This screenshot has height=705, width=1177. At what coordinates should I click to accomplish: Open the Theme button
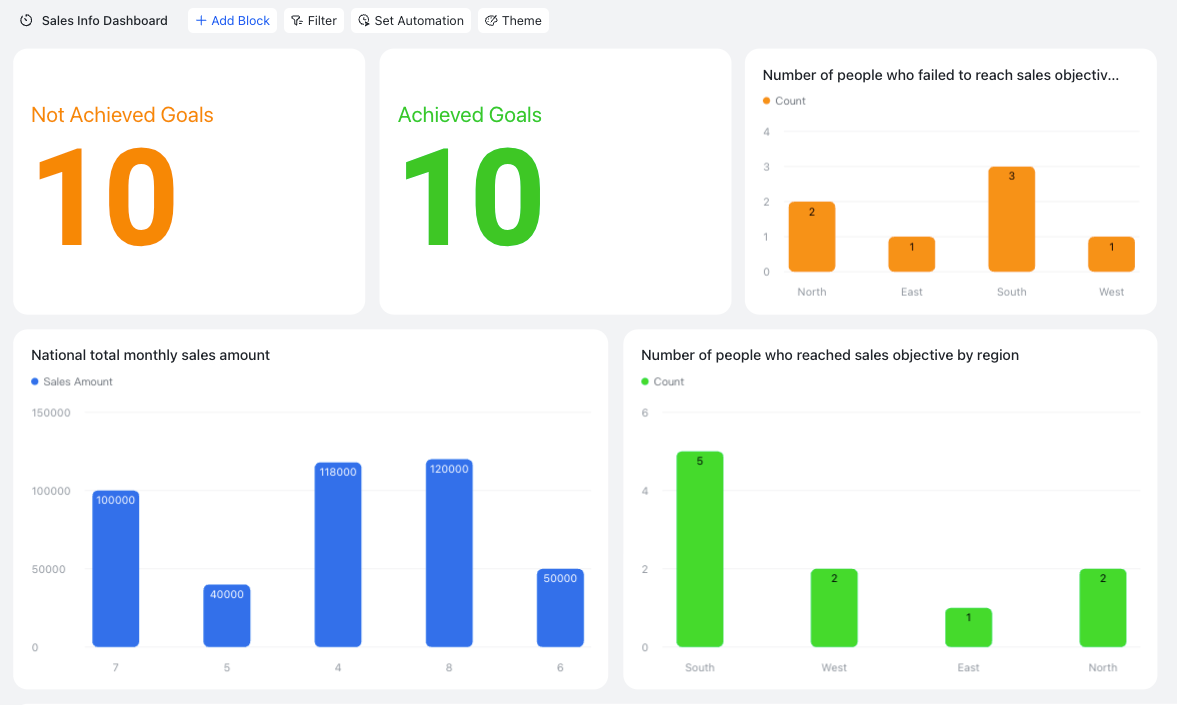click(x=513, y=20)
